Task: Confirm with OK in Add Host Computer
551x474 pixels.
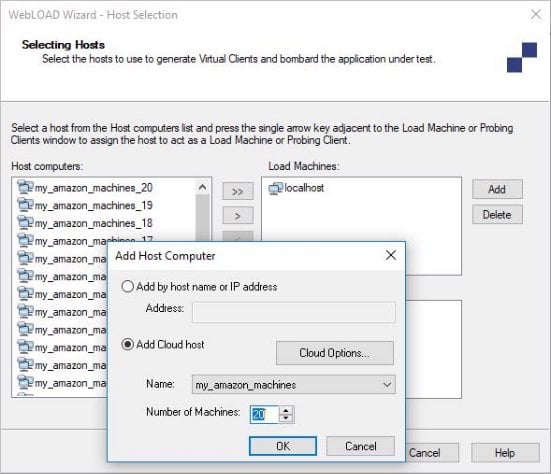Action: pos(283,446)
